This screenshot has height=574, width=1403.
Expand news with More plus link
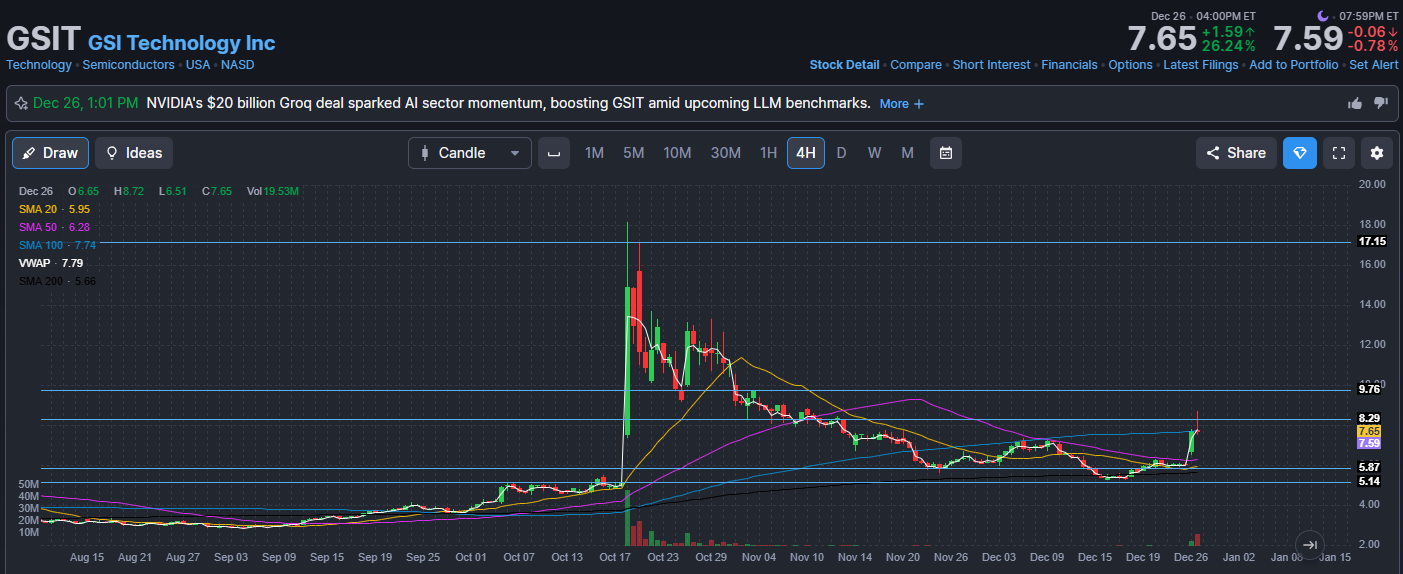pos(901,103)
